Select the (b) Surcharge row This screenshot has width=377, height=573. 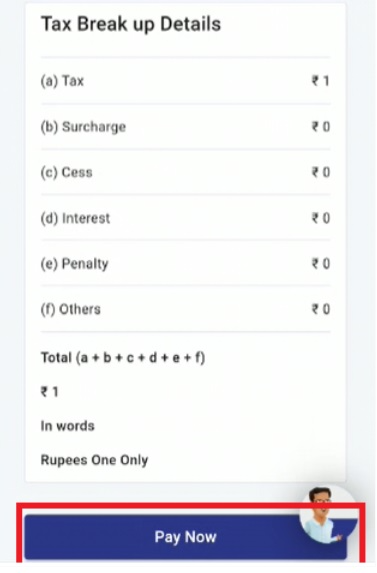[x=185, y=127]
